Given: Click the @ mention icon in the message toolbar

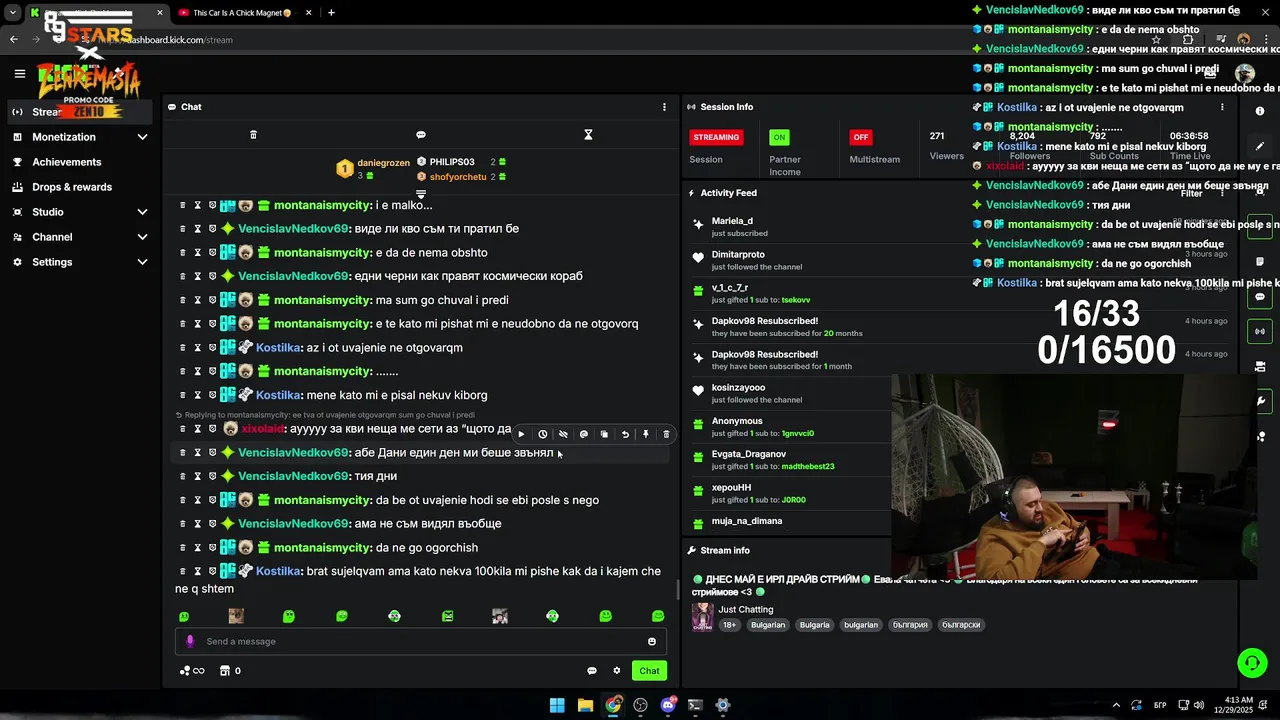Looking at the screenshot, I should (584, 434).
